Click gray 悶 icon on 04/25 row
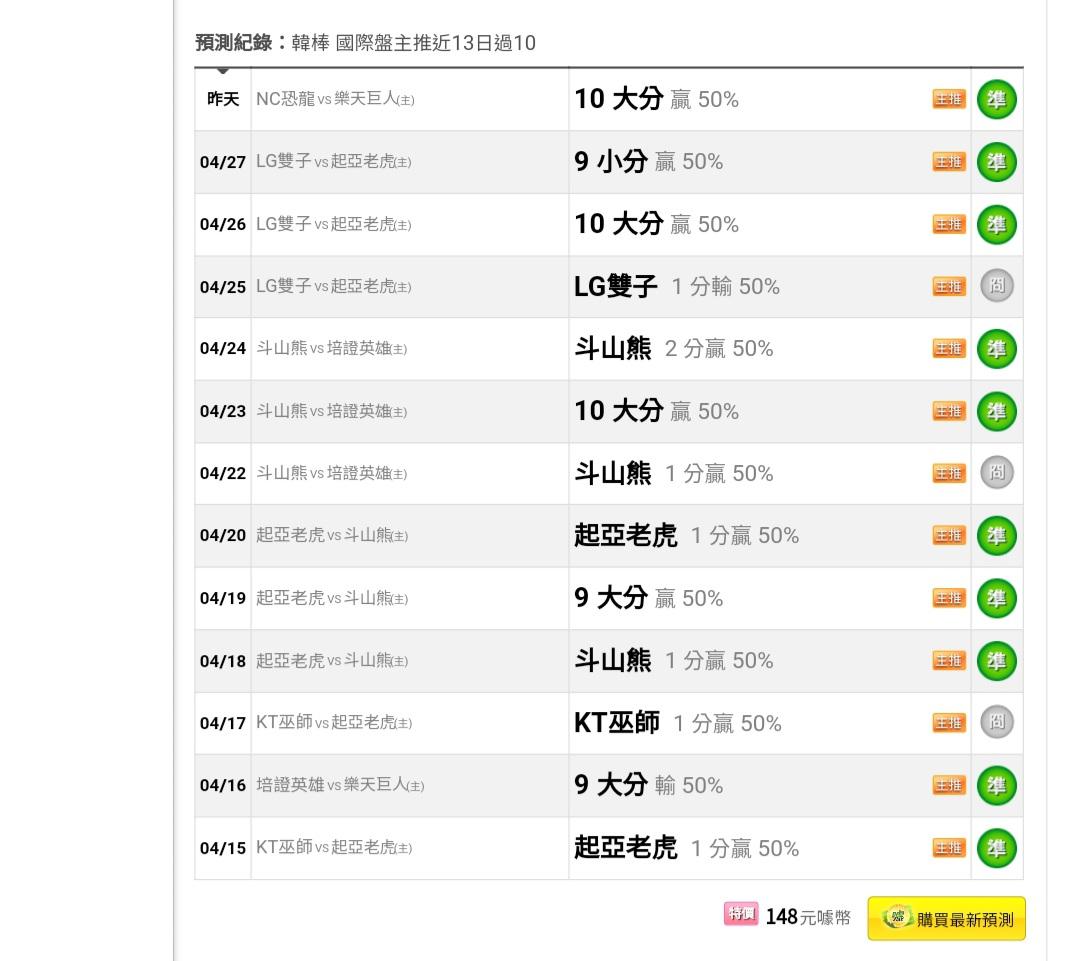 tap(996, 286)
